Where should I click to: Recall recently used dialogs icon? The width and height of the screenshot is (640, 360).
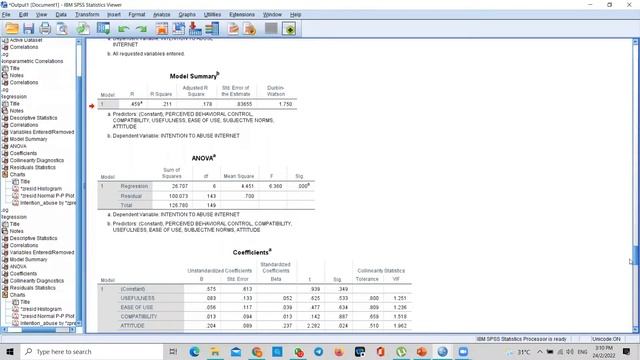103,29
